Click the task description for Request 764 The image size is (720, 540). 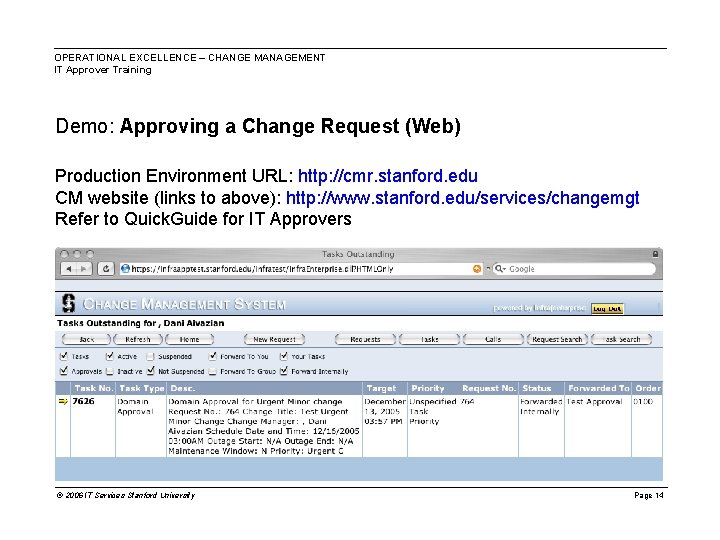(264, 427)
